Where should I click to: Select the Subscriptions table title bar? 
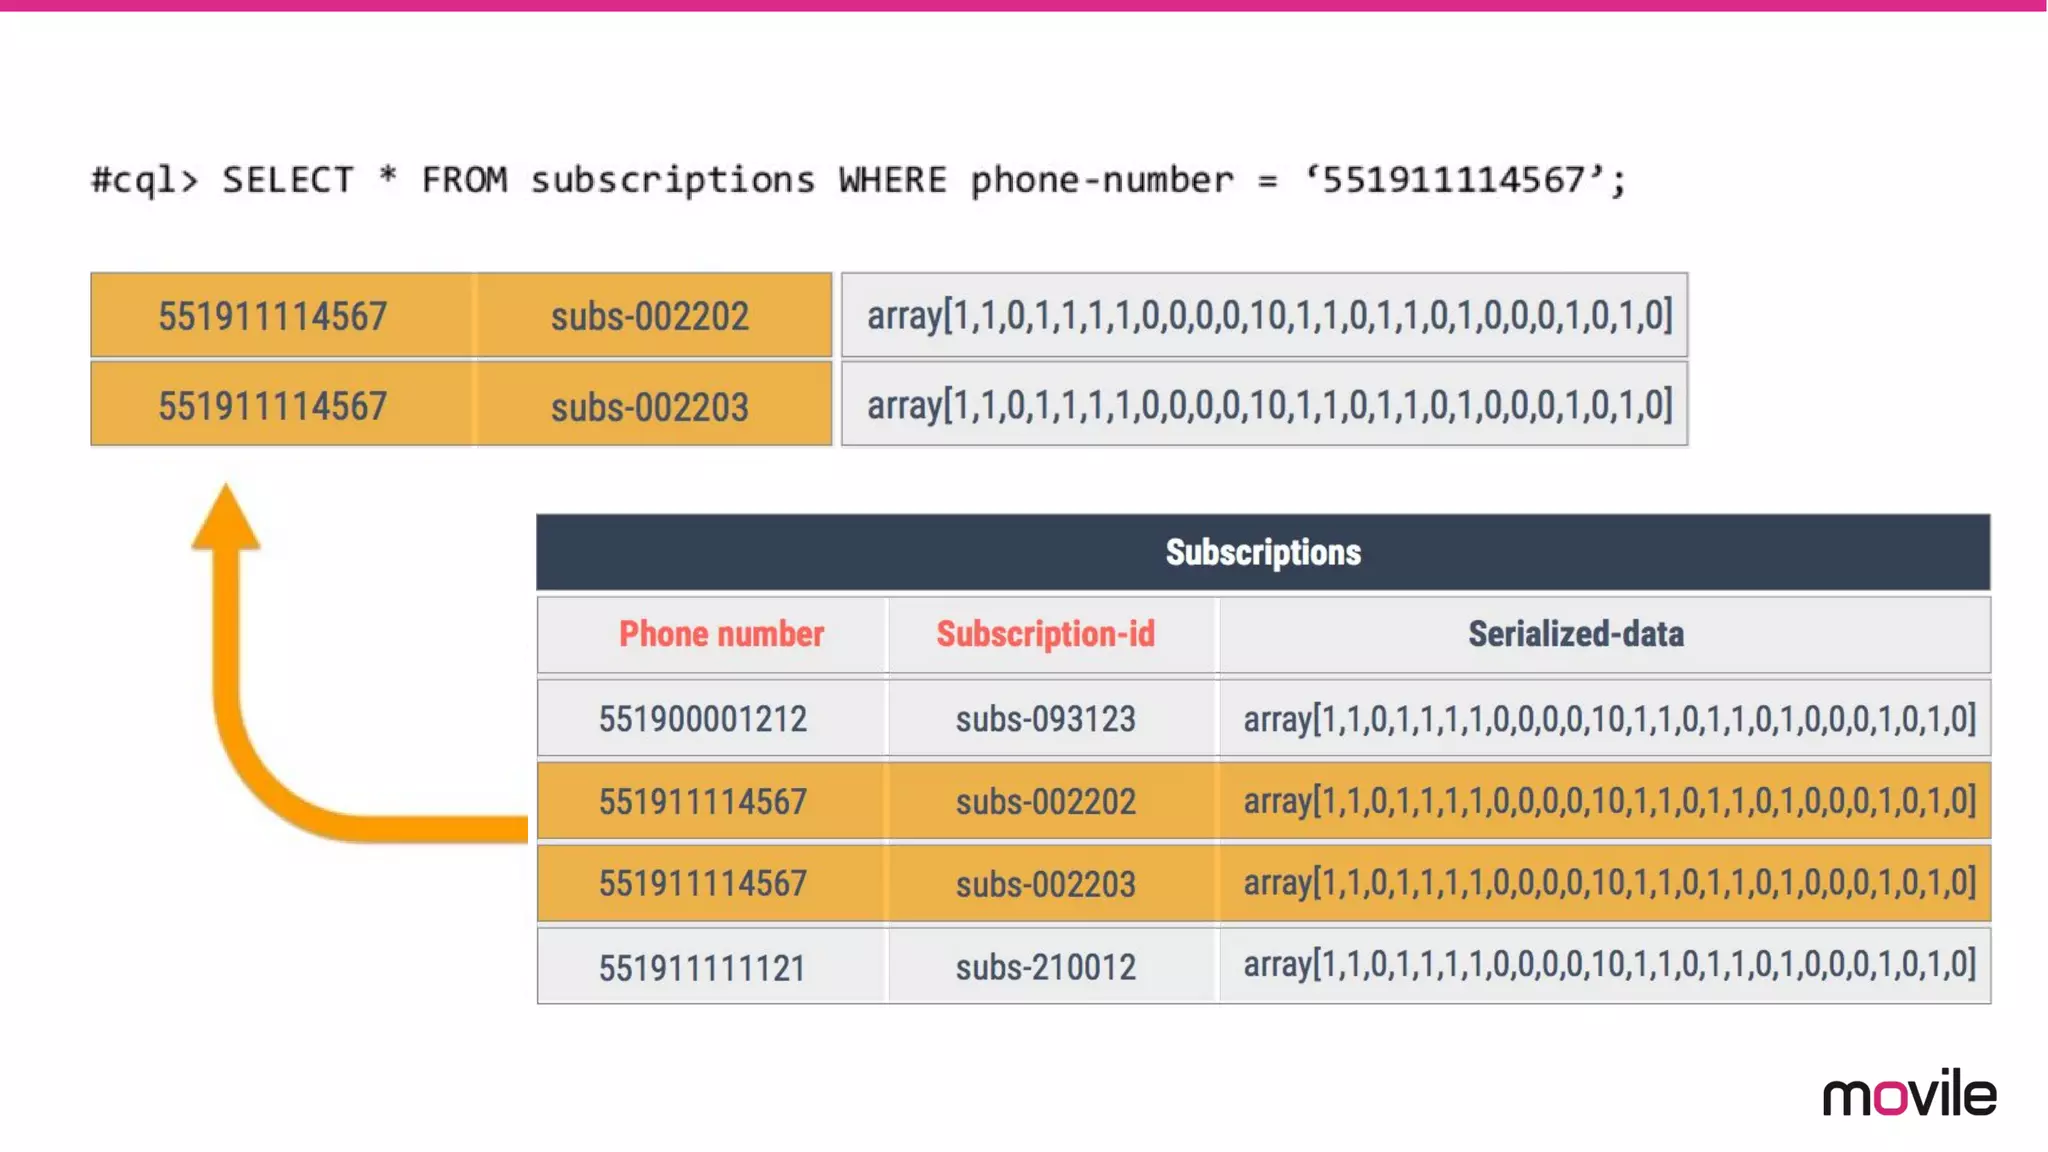point(1263,552)
